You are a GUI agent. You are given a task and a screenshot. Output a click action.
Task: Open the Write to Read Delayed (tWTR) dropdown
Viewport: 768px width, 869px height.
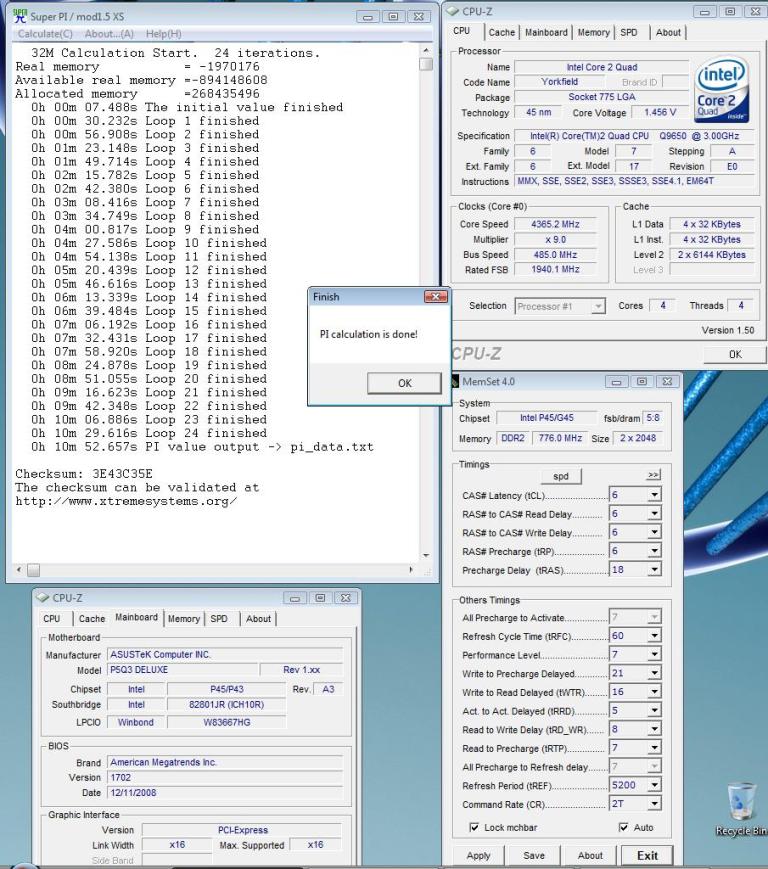coord(654,692)
